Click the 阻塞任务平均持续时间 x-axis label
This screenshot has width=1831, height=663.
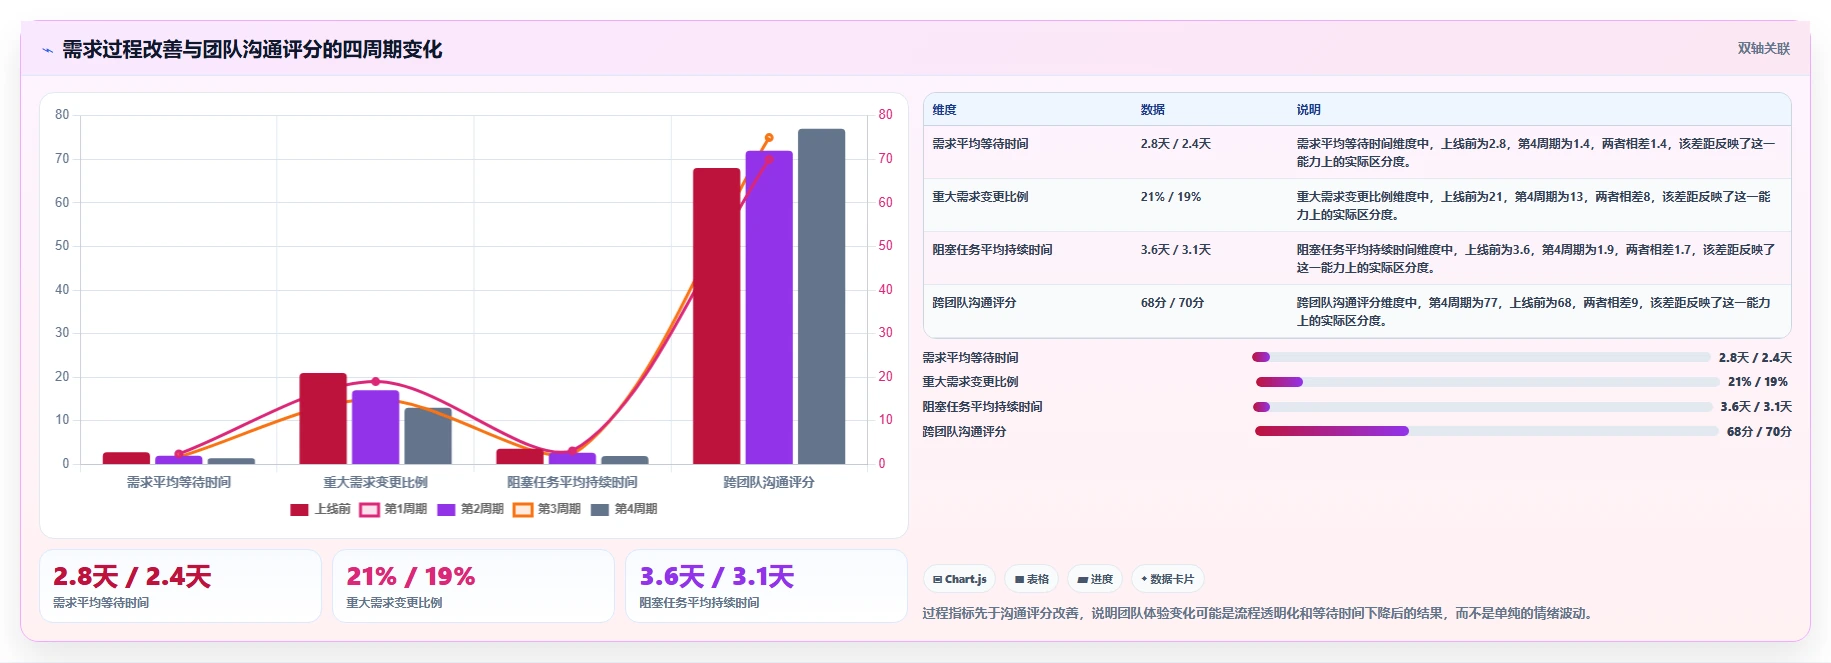(572, 482)
